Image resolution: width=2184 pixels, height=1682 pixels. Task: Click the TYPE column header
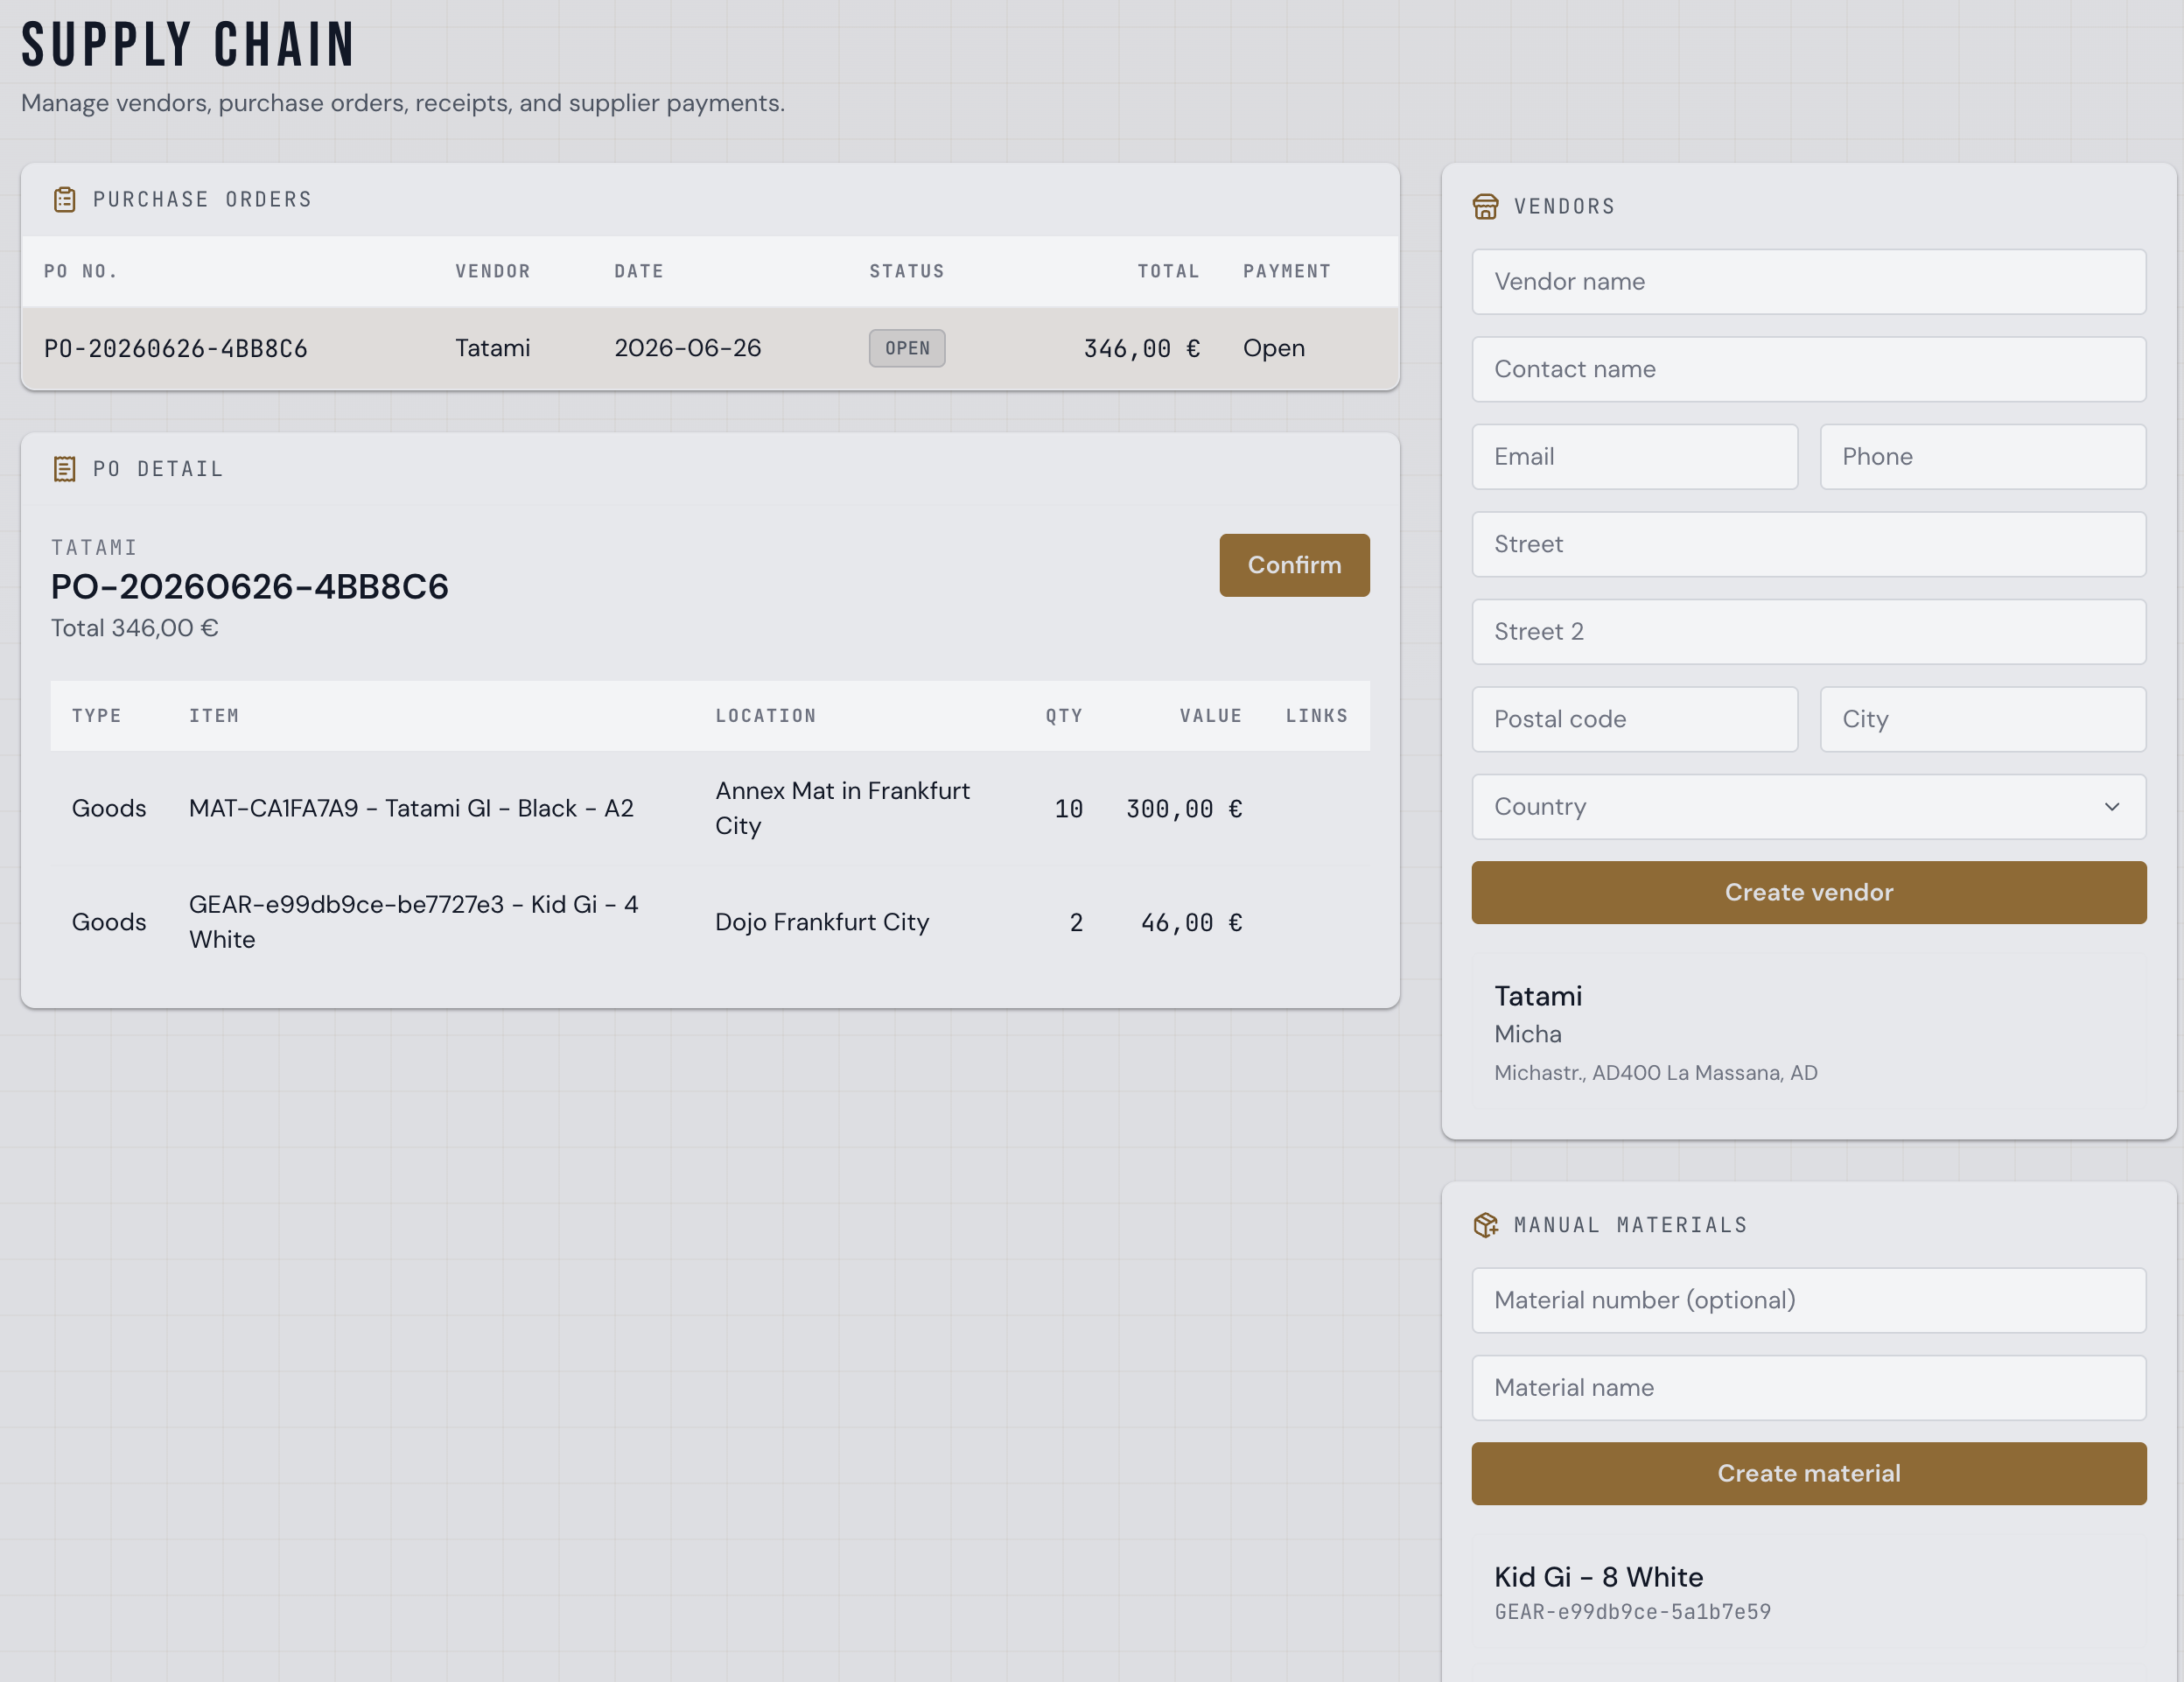[97, 716]
